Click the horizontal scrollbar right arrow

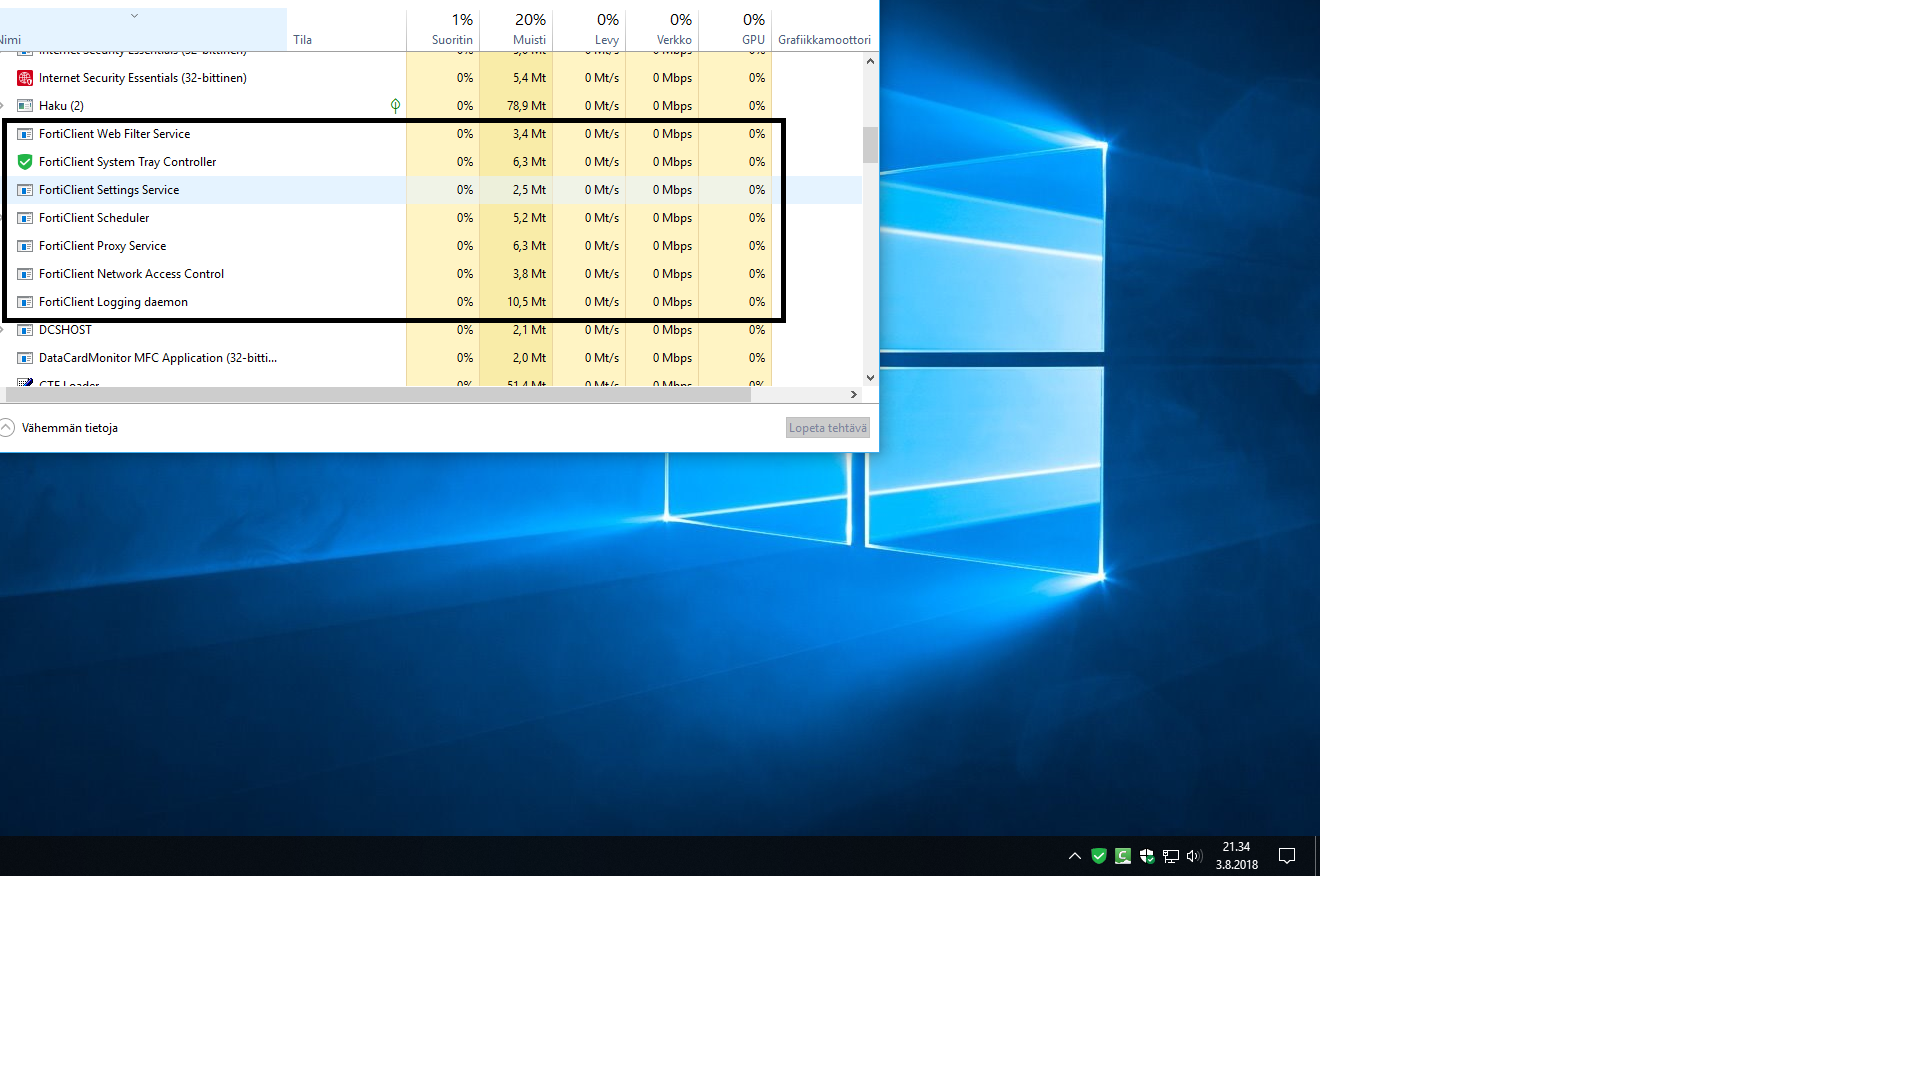coord(853,395)
